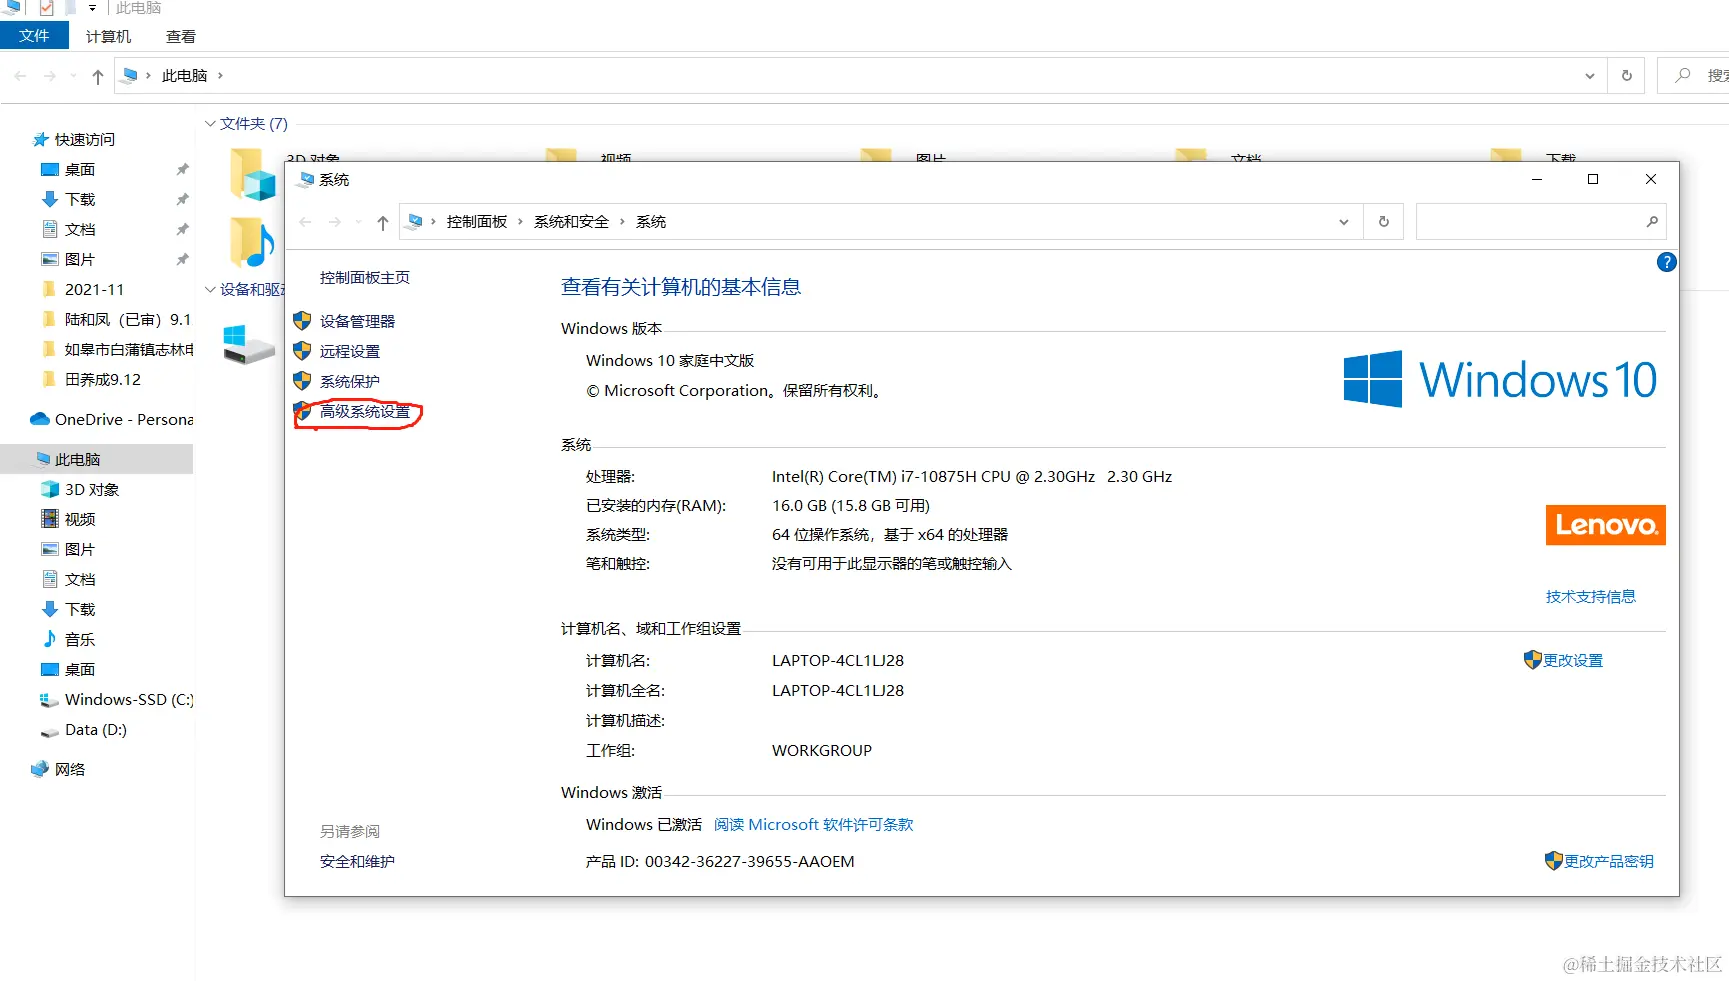
Task: Select 系统和安全 breadcrumb in address bar
Action: tap(571, 222)
